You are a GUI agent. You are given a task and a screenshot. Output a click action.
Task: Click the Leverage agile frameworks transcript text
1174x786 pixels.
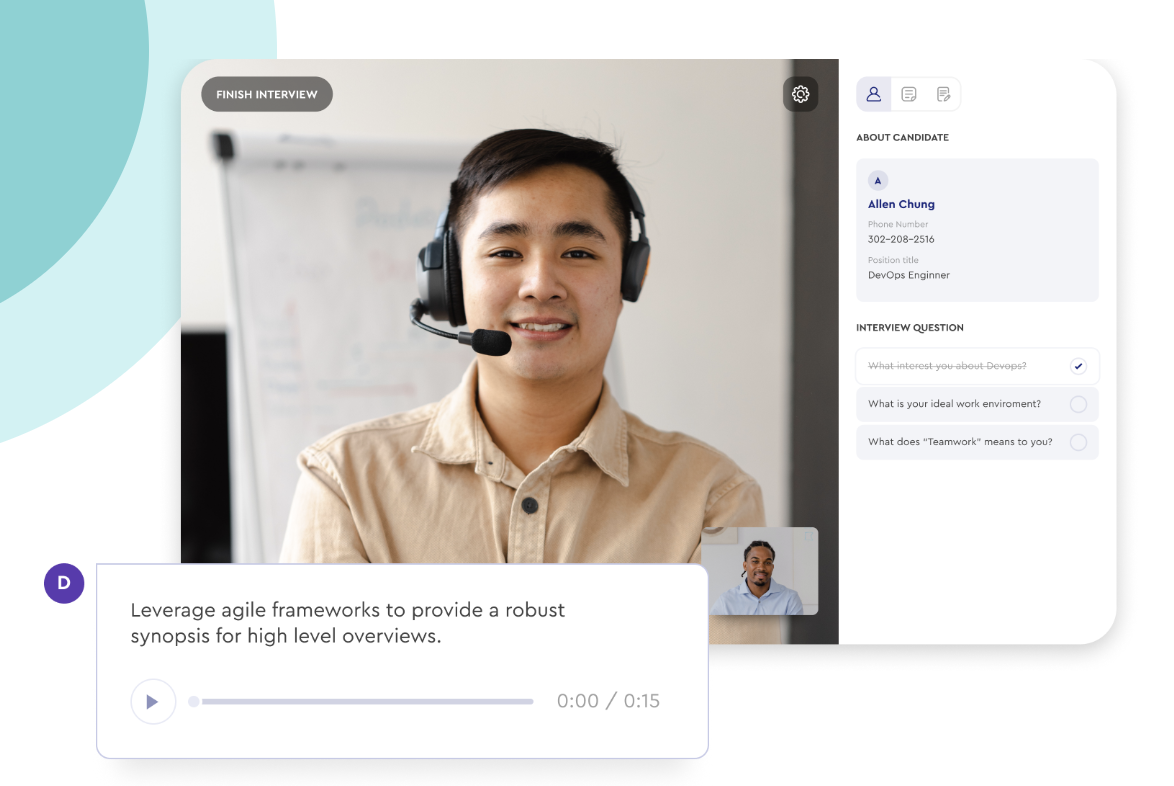click(347, 623)
